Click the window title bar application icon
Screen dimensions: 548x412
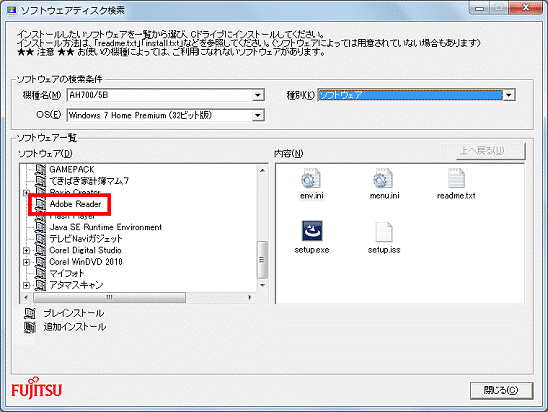pos(12,10)
